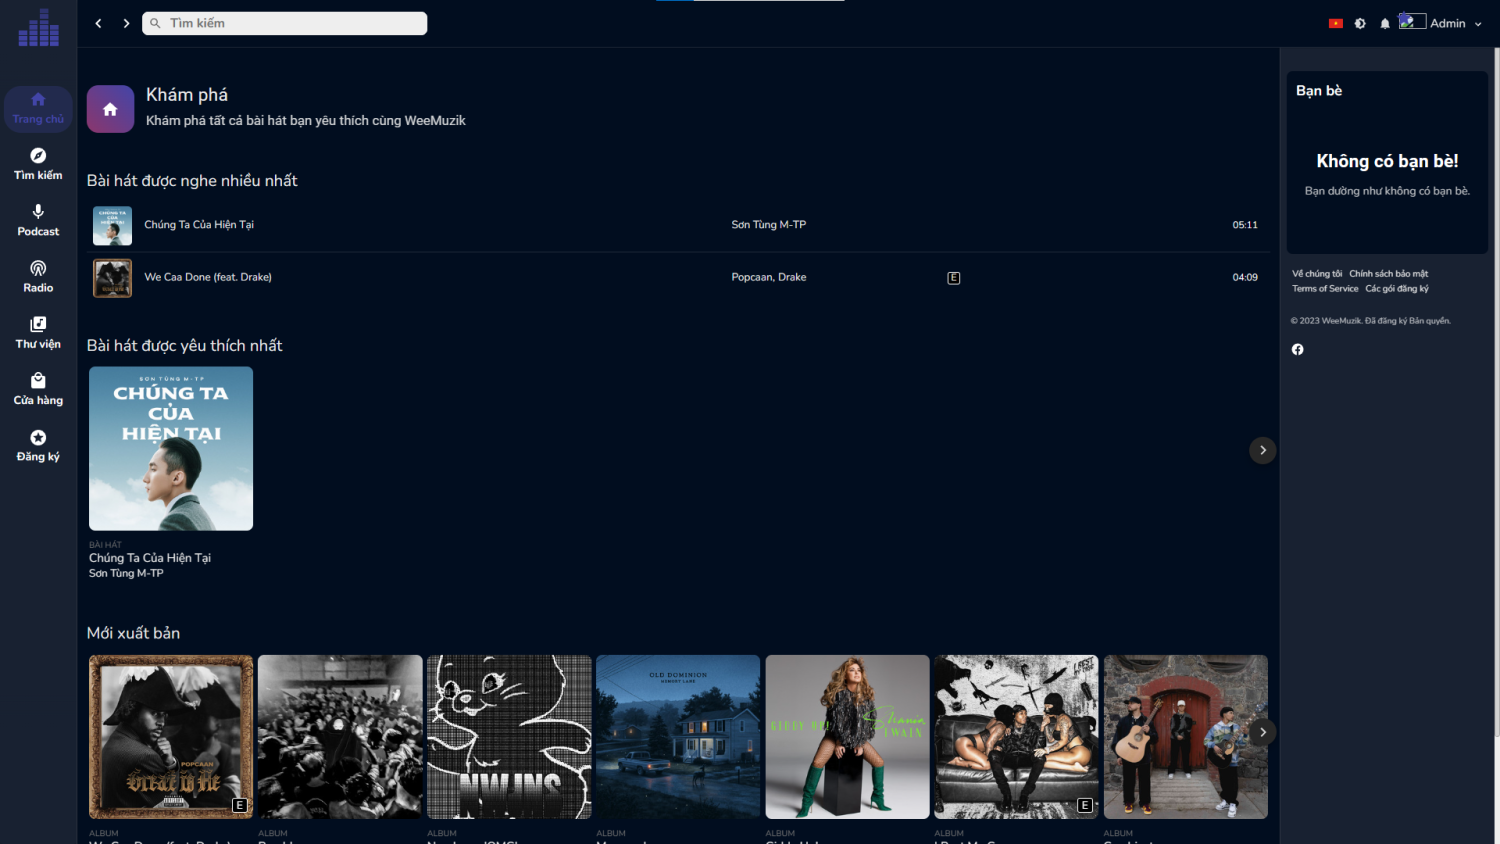This screenshot has height=844, width=1500.
Task: Advance the Mới xuất bản carousel
Action: pyautogui.click(x=1262, y=732)
